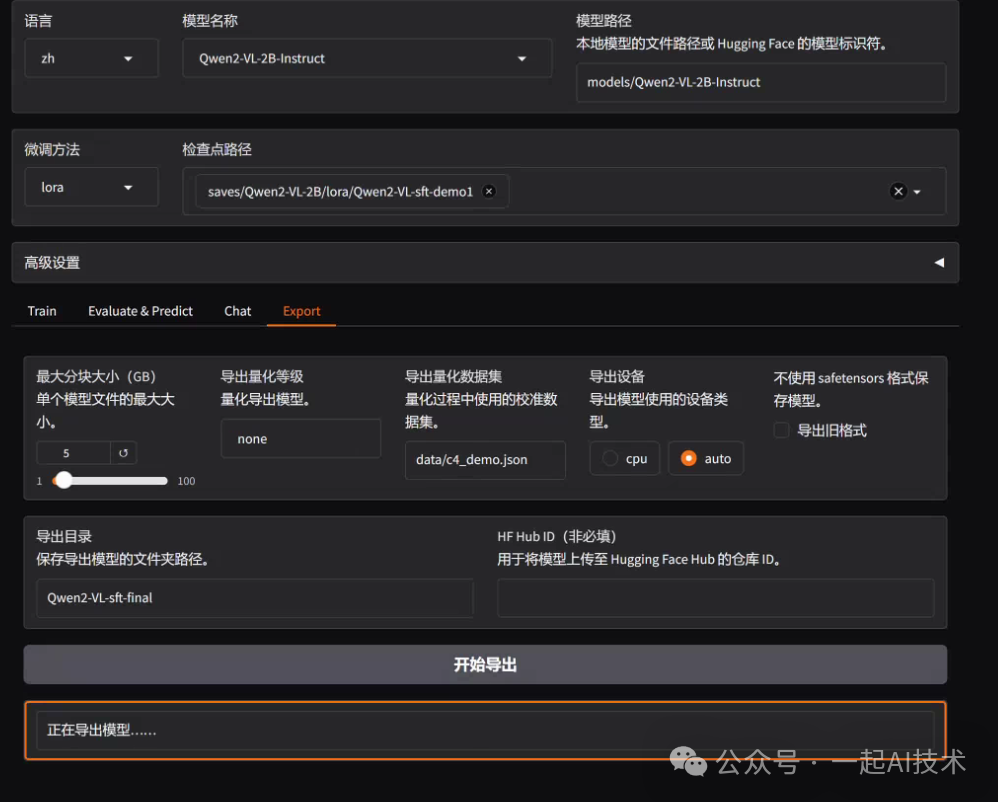Viewport: 998px width, 802px height.
Task: Switch to the Chat tab
Action: point(237,311)
